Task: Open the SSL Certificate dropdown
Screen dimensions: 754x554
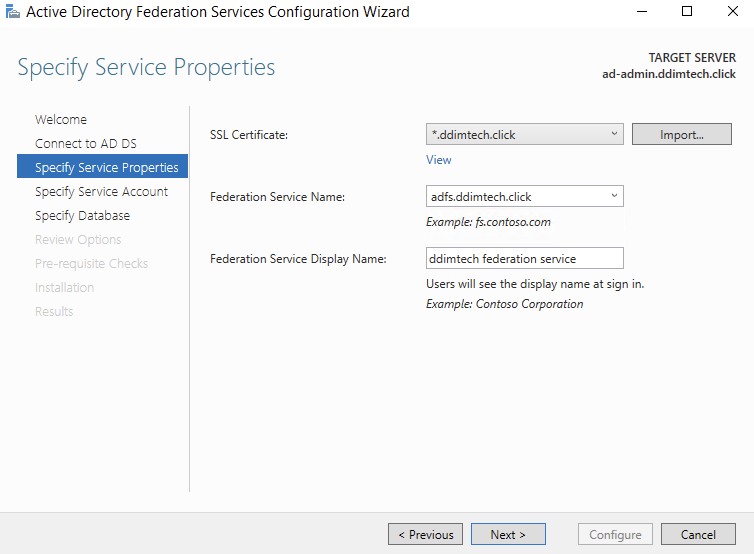Action: (525, 134)
